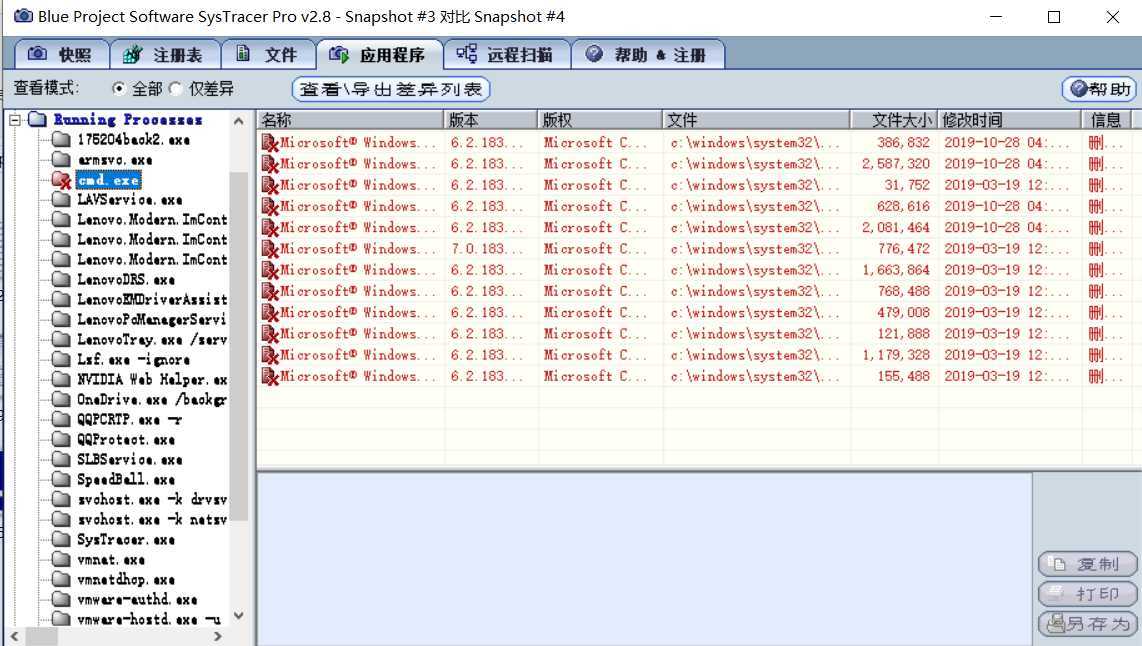Click version cell 7.0.183...

click(x=487, y=248)
